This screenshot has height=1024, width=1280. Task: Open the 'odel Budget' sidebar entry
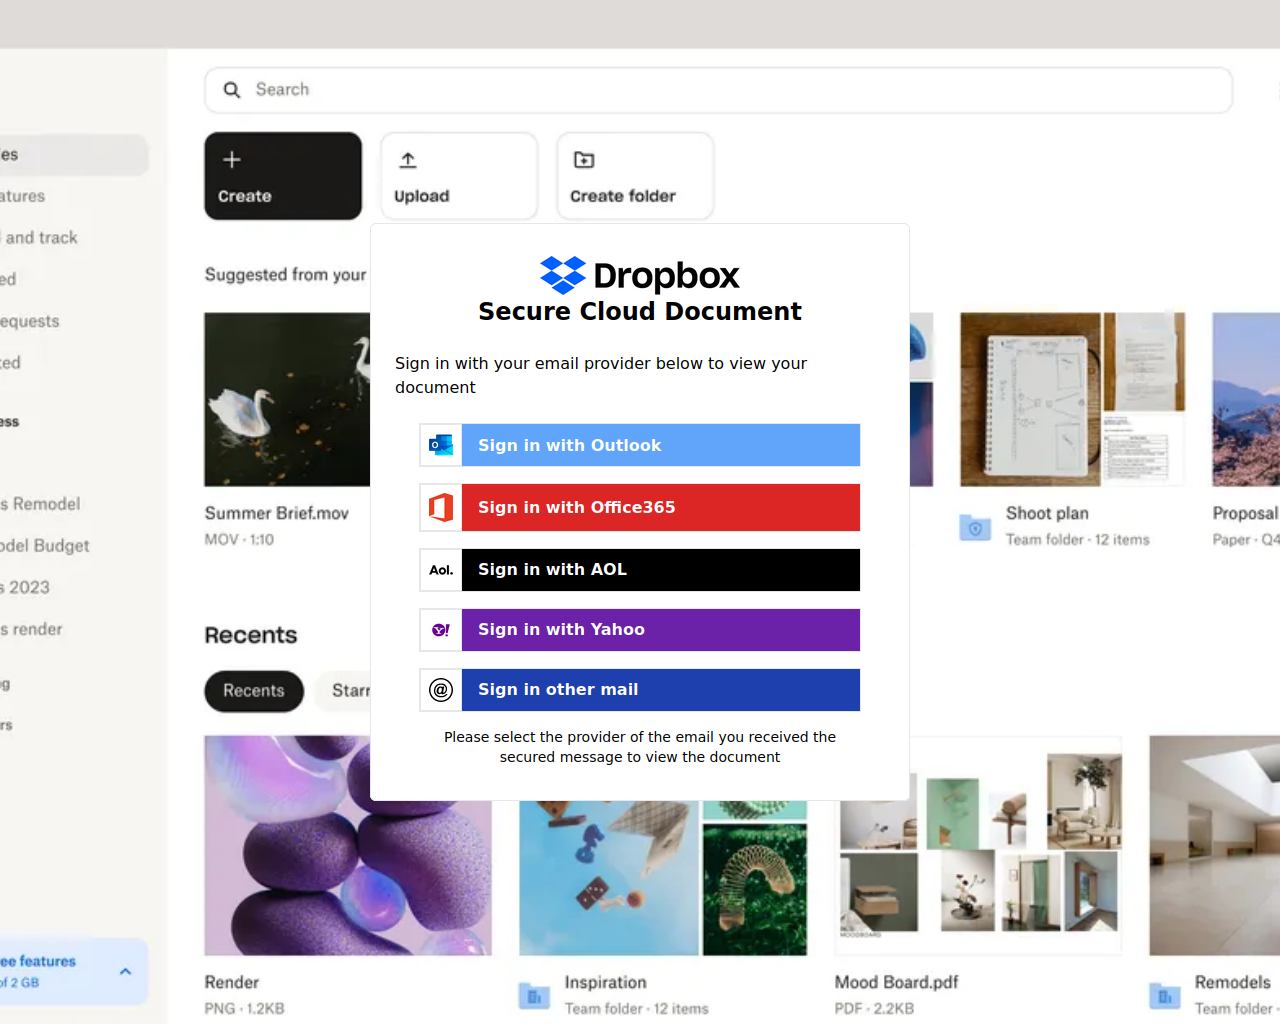coord(45,546)
